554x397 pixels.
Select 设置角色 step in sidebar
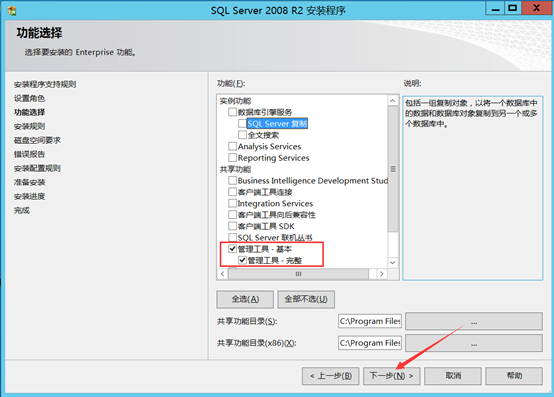tap(29, 98)
